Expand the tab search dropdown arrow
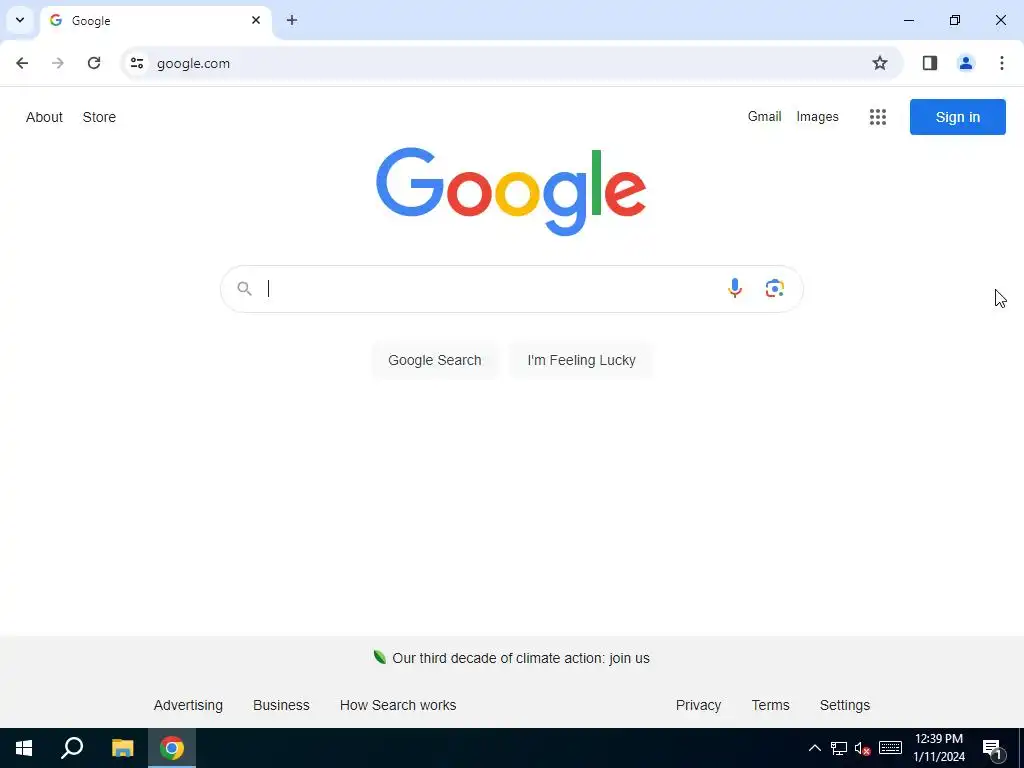This screenshot has width=1024, height=768. click(20, 20)
